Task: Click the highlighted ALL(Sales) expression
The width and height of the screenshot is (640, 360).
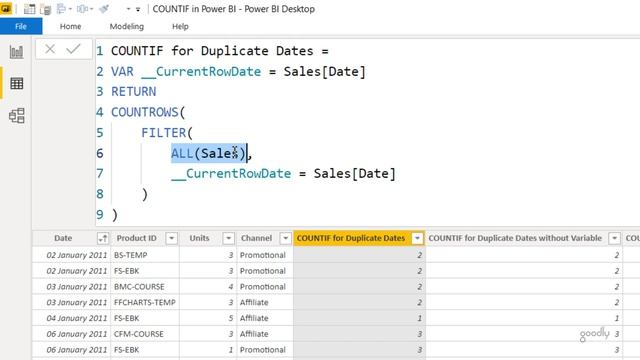Action: pos(209,153)
